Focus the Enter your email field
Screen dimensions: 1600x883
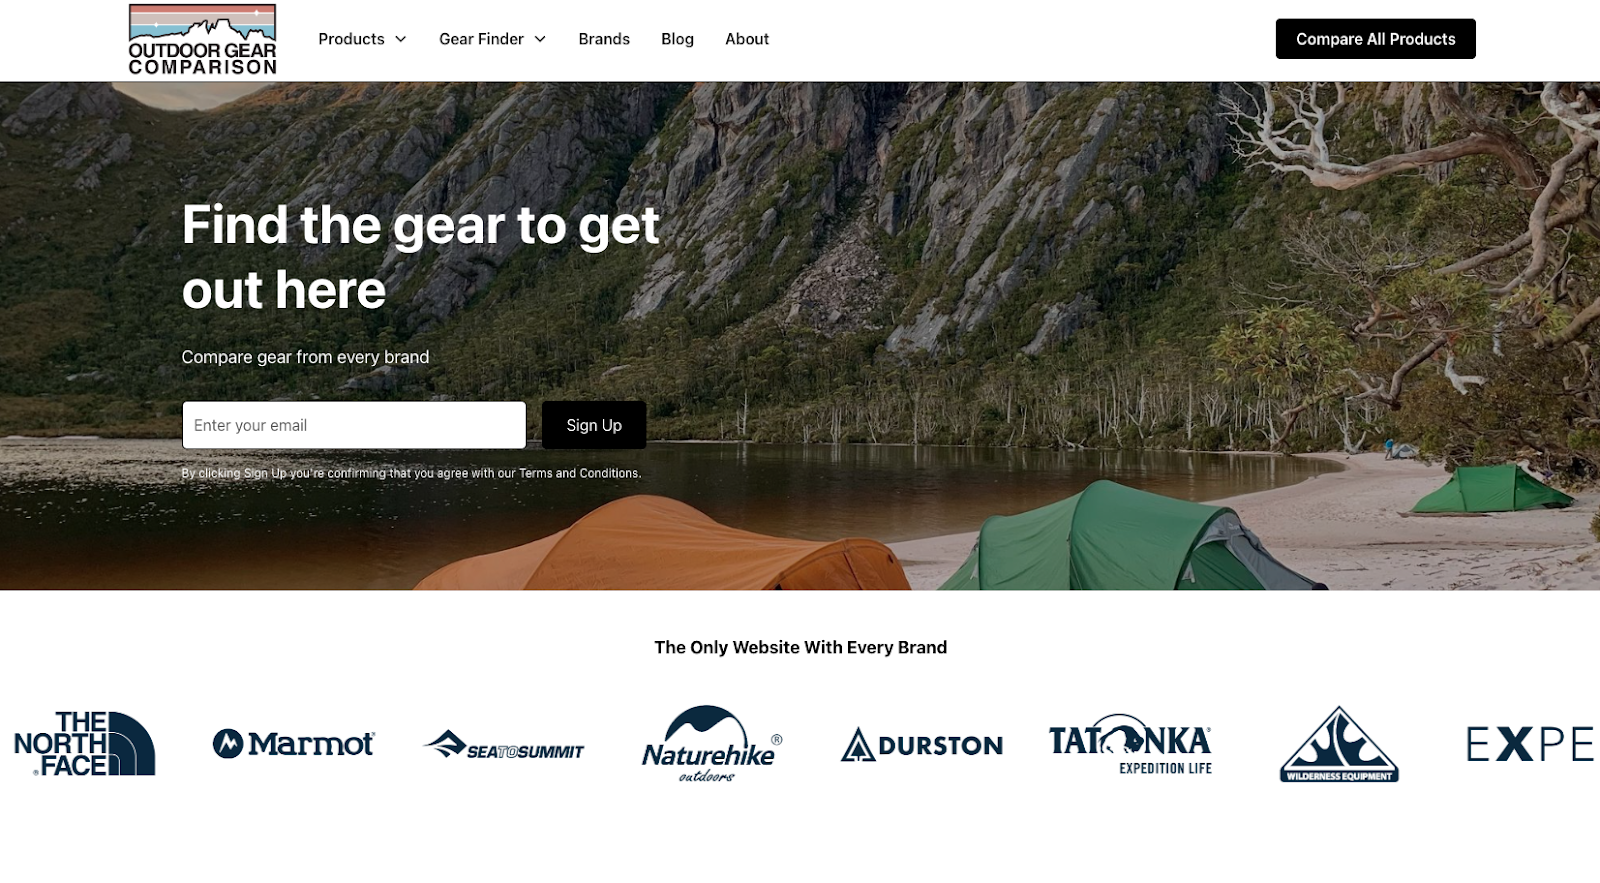(x=354, y=425)
